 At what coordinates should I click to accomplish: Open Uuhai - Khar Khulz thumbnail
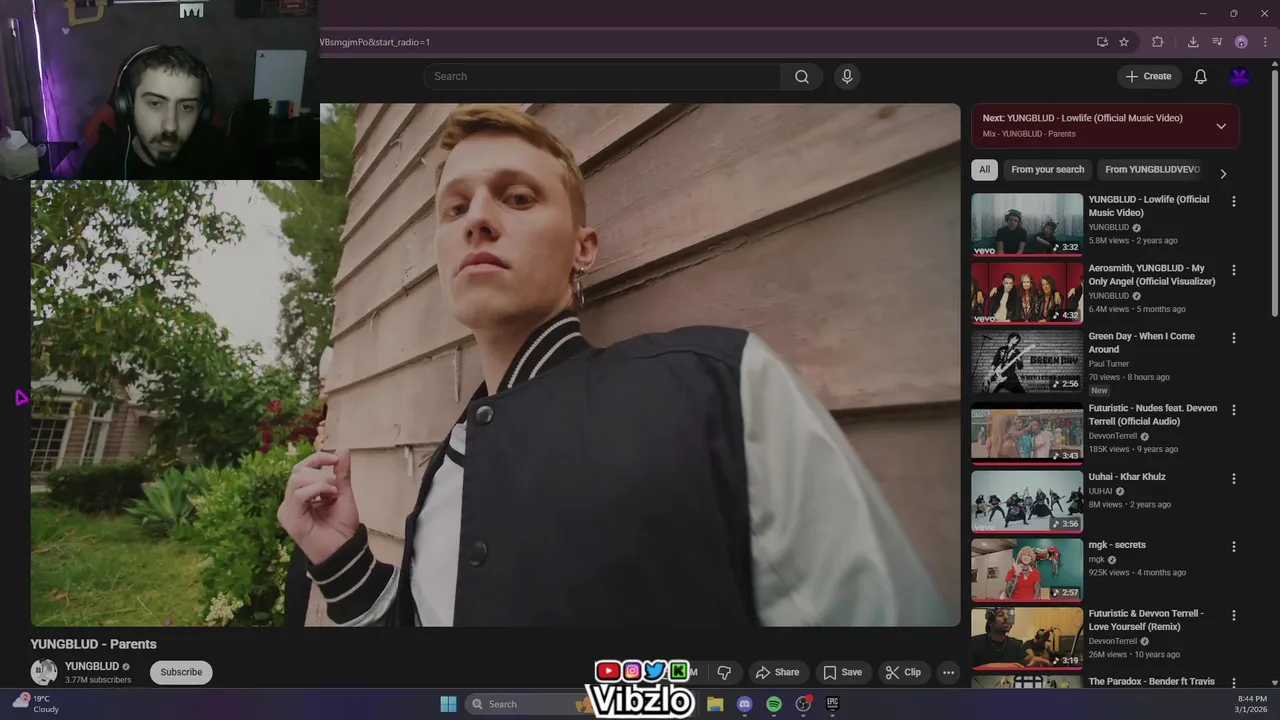(1027, 502)
